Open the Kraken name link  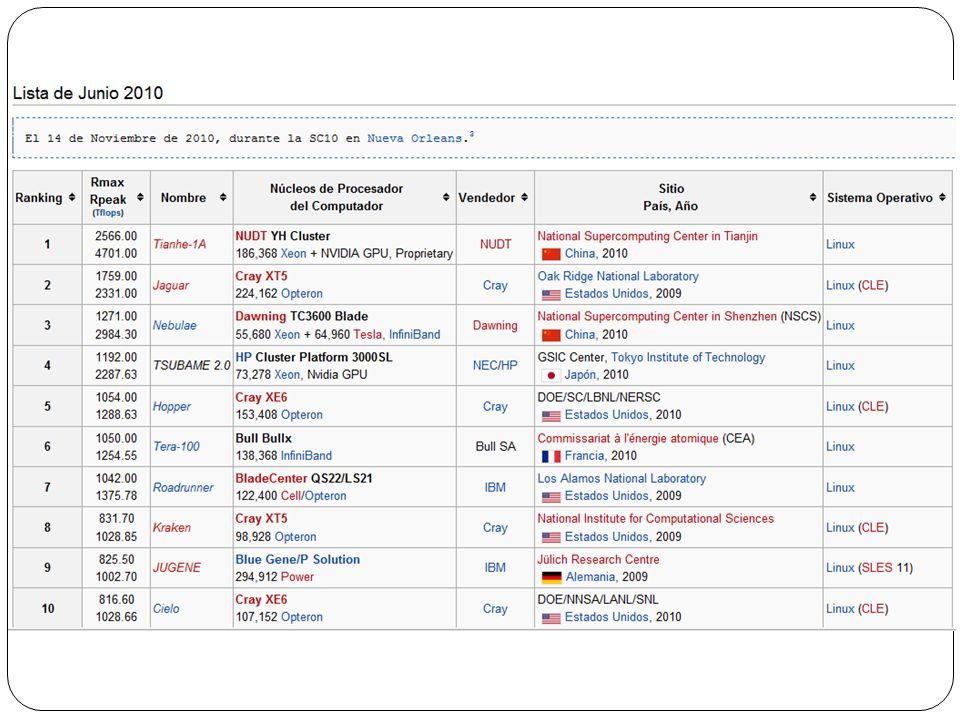point(171,528)
